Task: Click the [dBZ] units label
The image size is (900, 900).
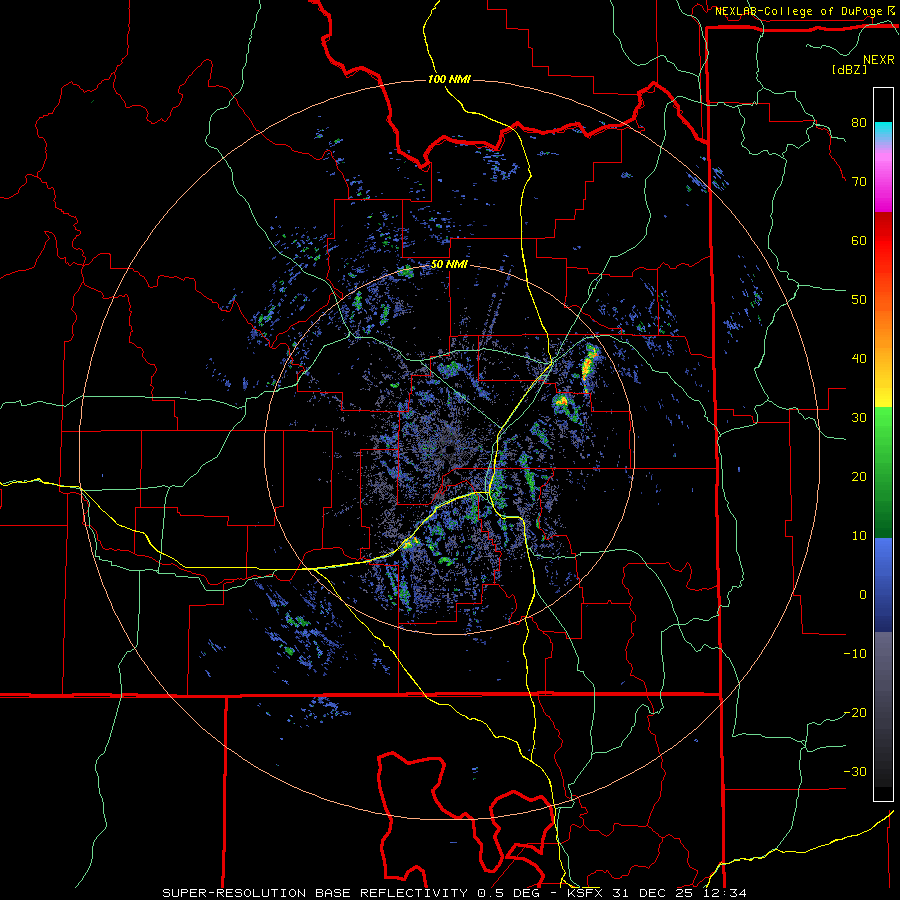Action: pyautogui.click(x=849, y=69)
